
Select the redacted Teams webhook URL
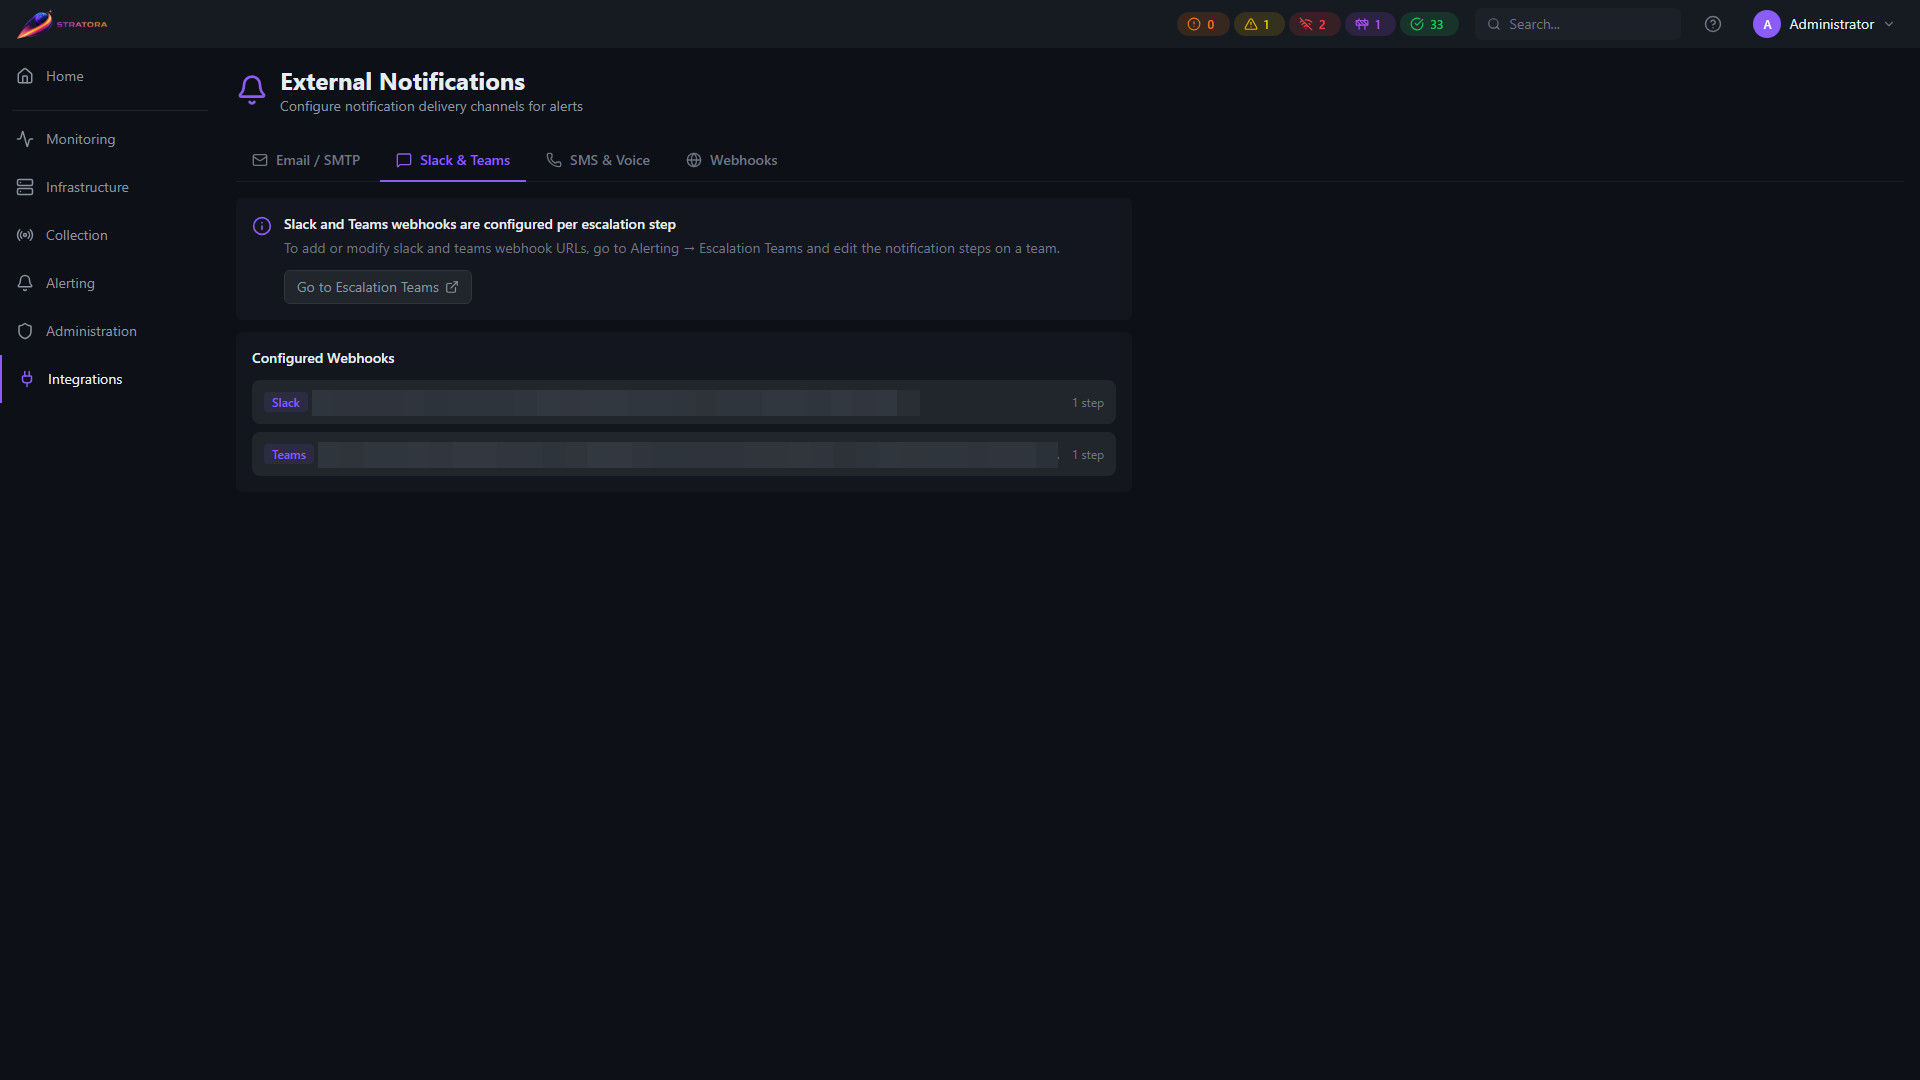(688, 455)
